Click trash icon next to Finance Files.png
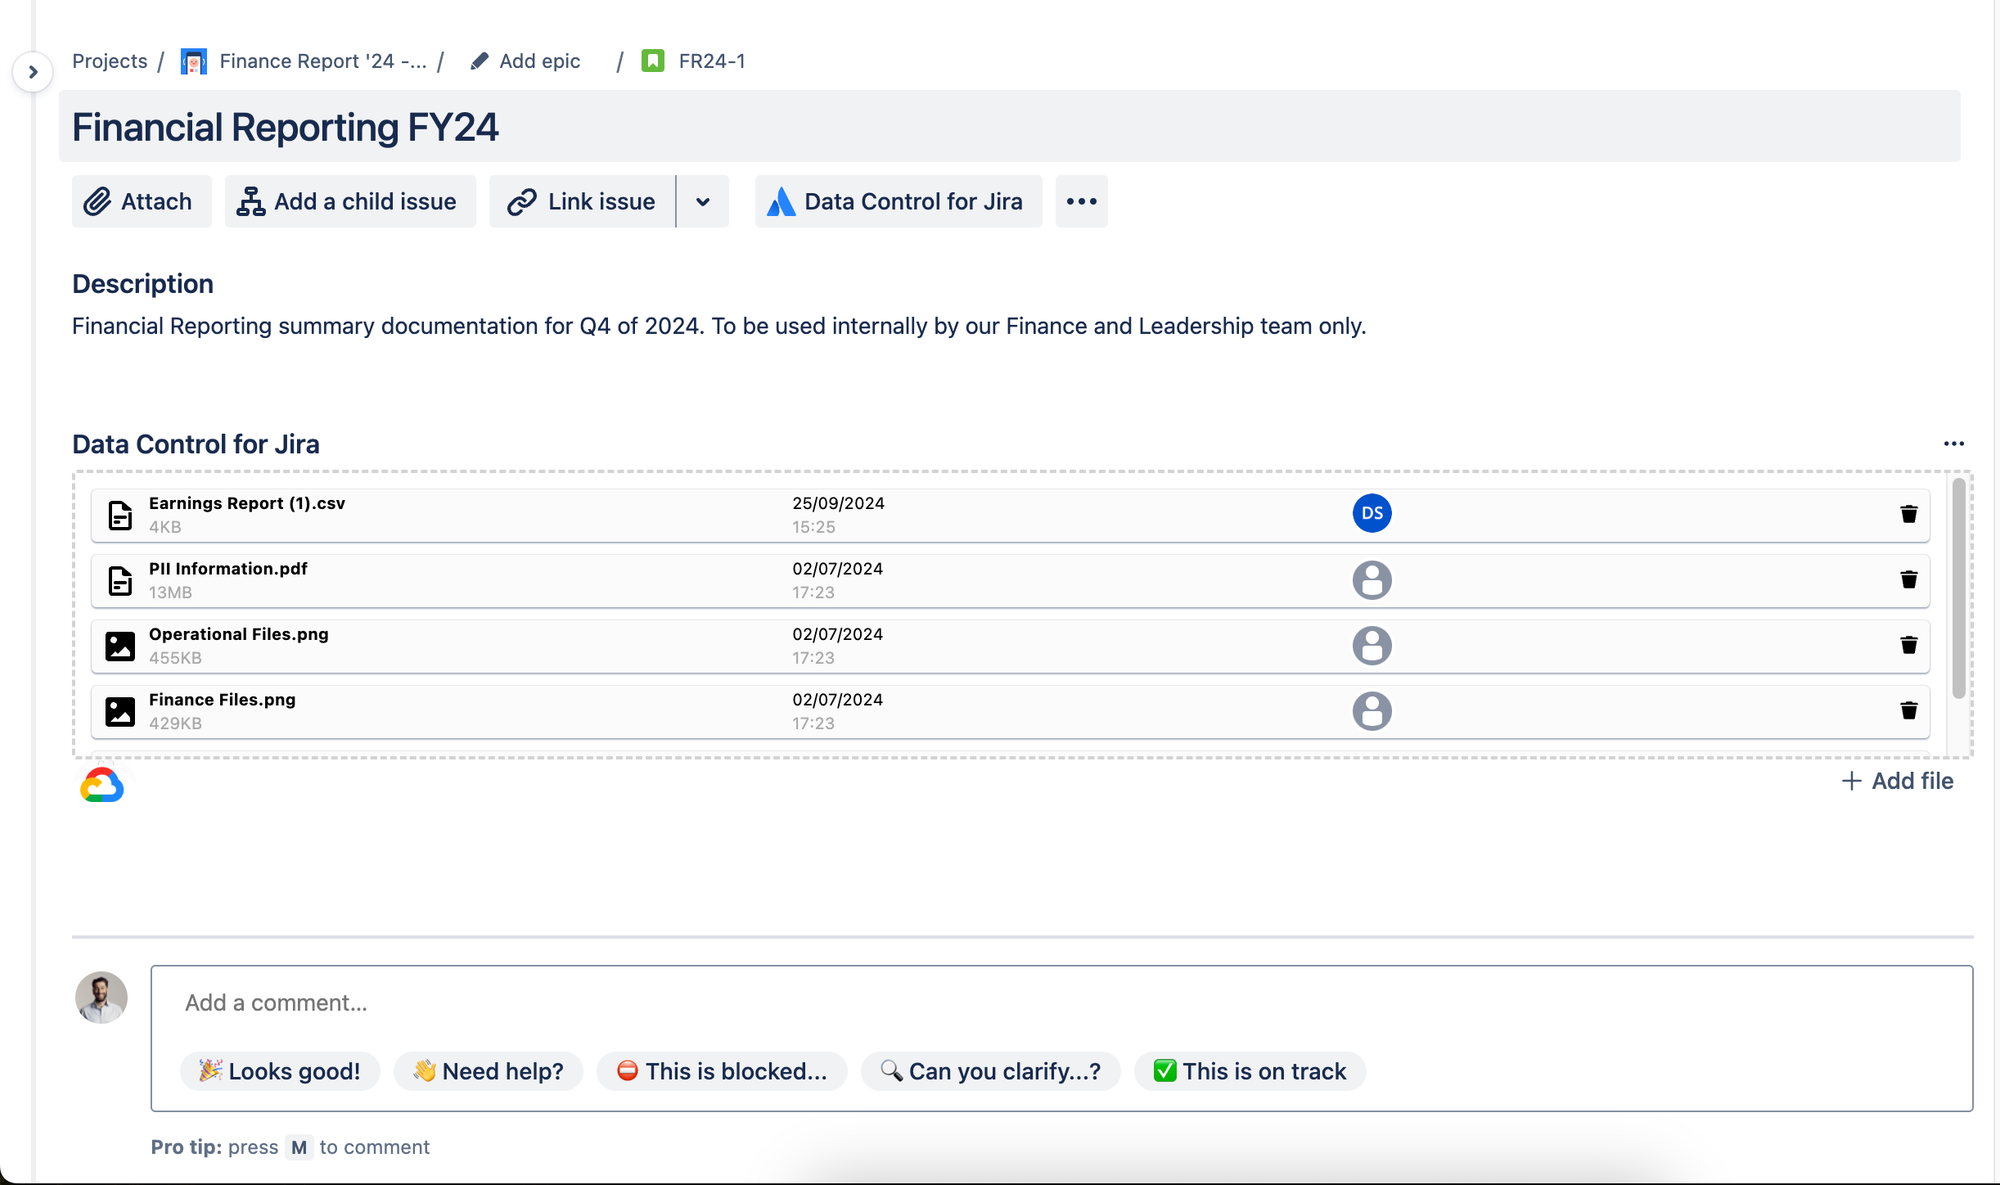The height and width of the screenshot is (1185, 2000). [x=1908, y=711]
